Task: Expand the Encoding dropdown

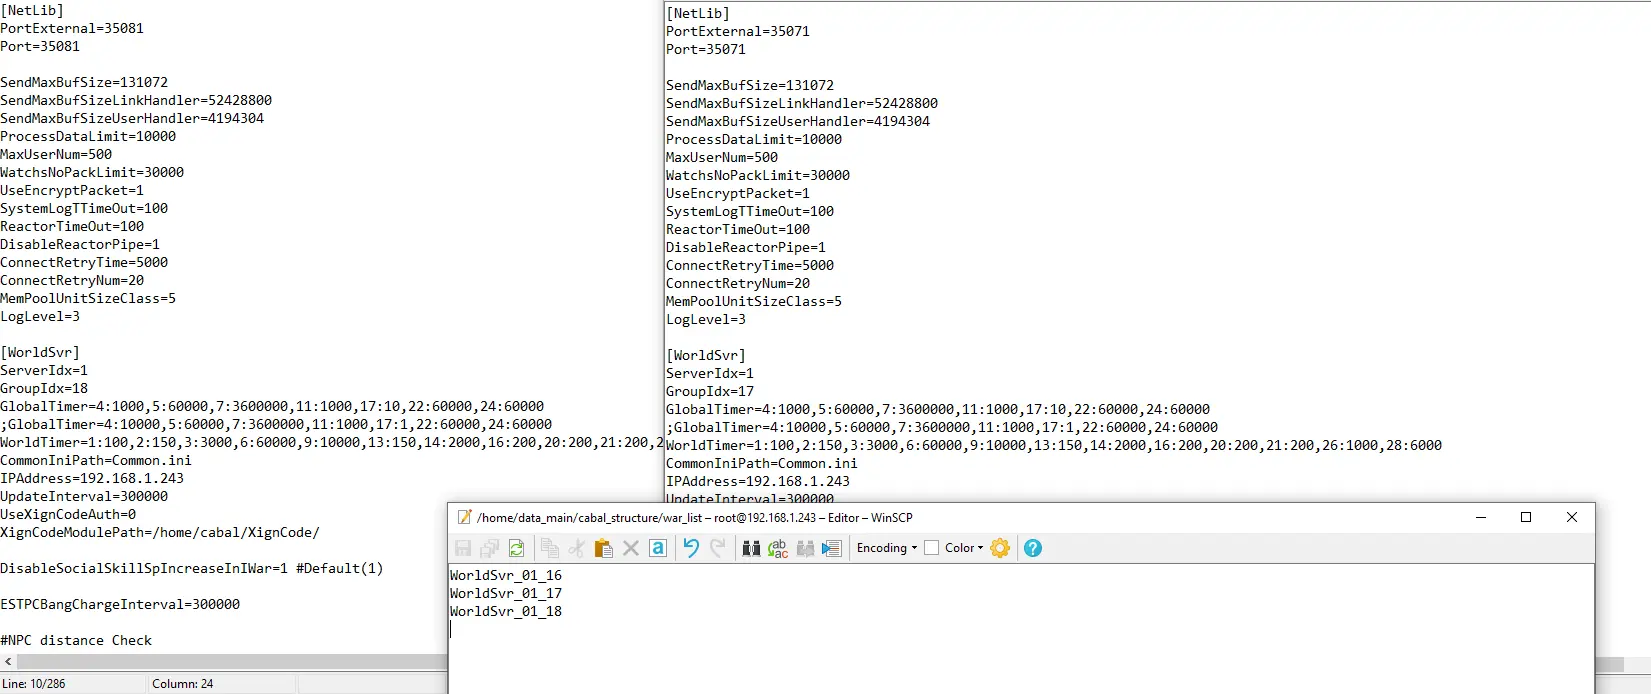Action: point(887,548)
